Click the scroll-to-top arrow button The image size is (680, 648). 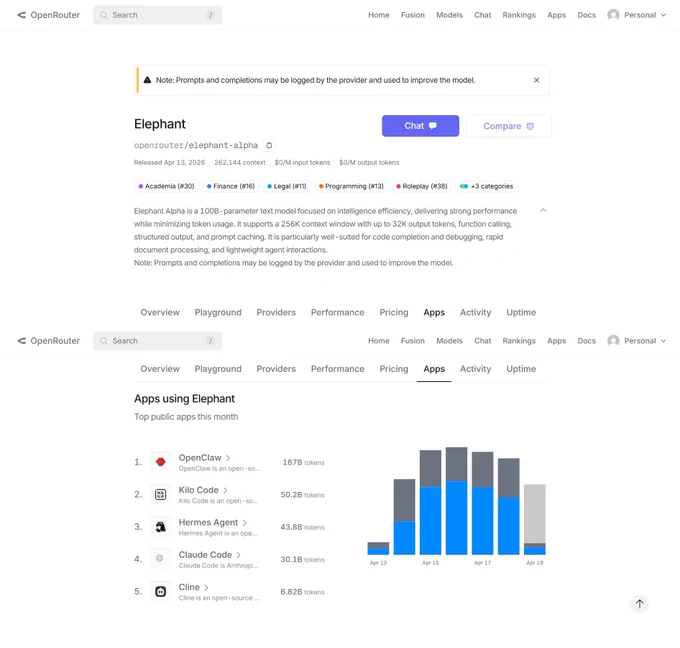pos(639,603)
